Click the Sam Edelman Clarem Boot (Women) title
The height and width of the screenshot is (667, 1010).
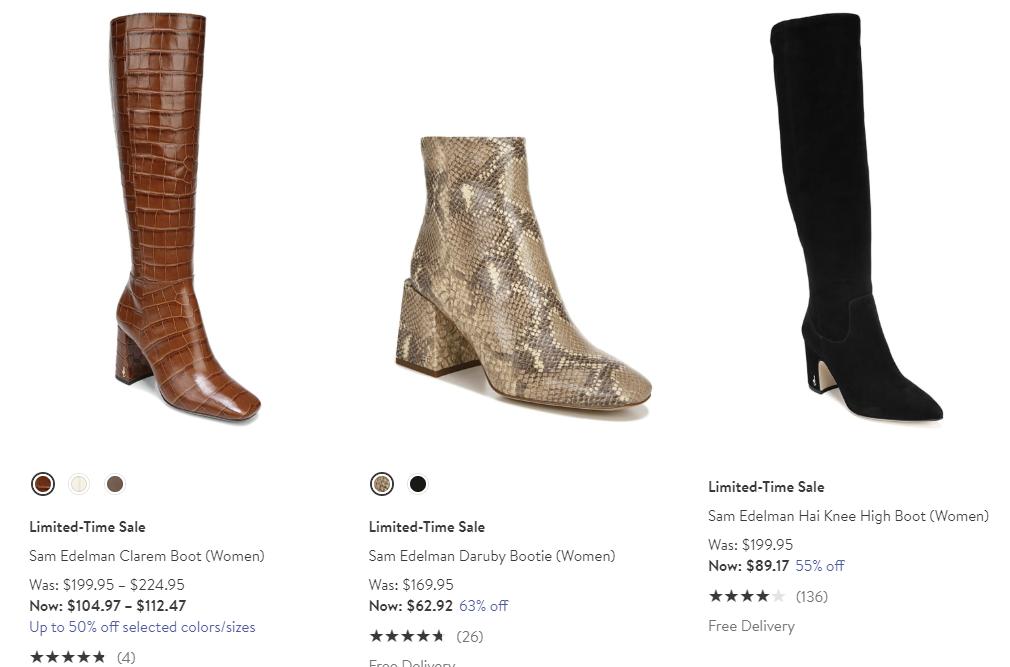point(146,556)
